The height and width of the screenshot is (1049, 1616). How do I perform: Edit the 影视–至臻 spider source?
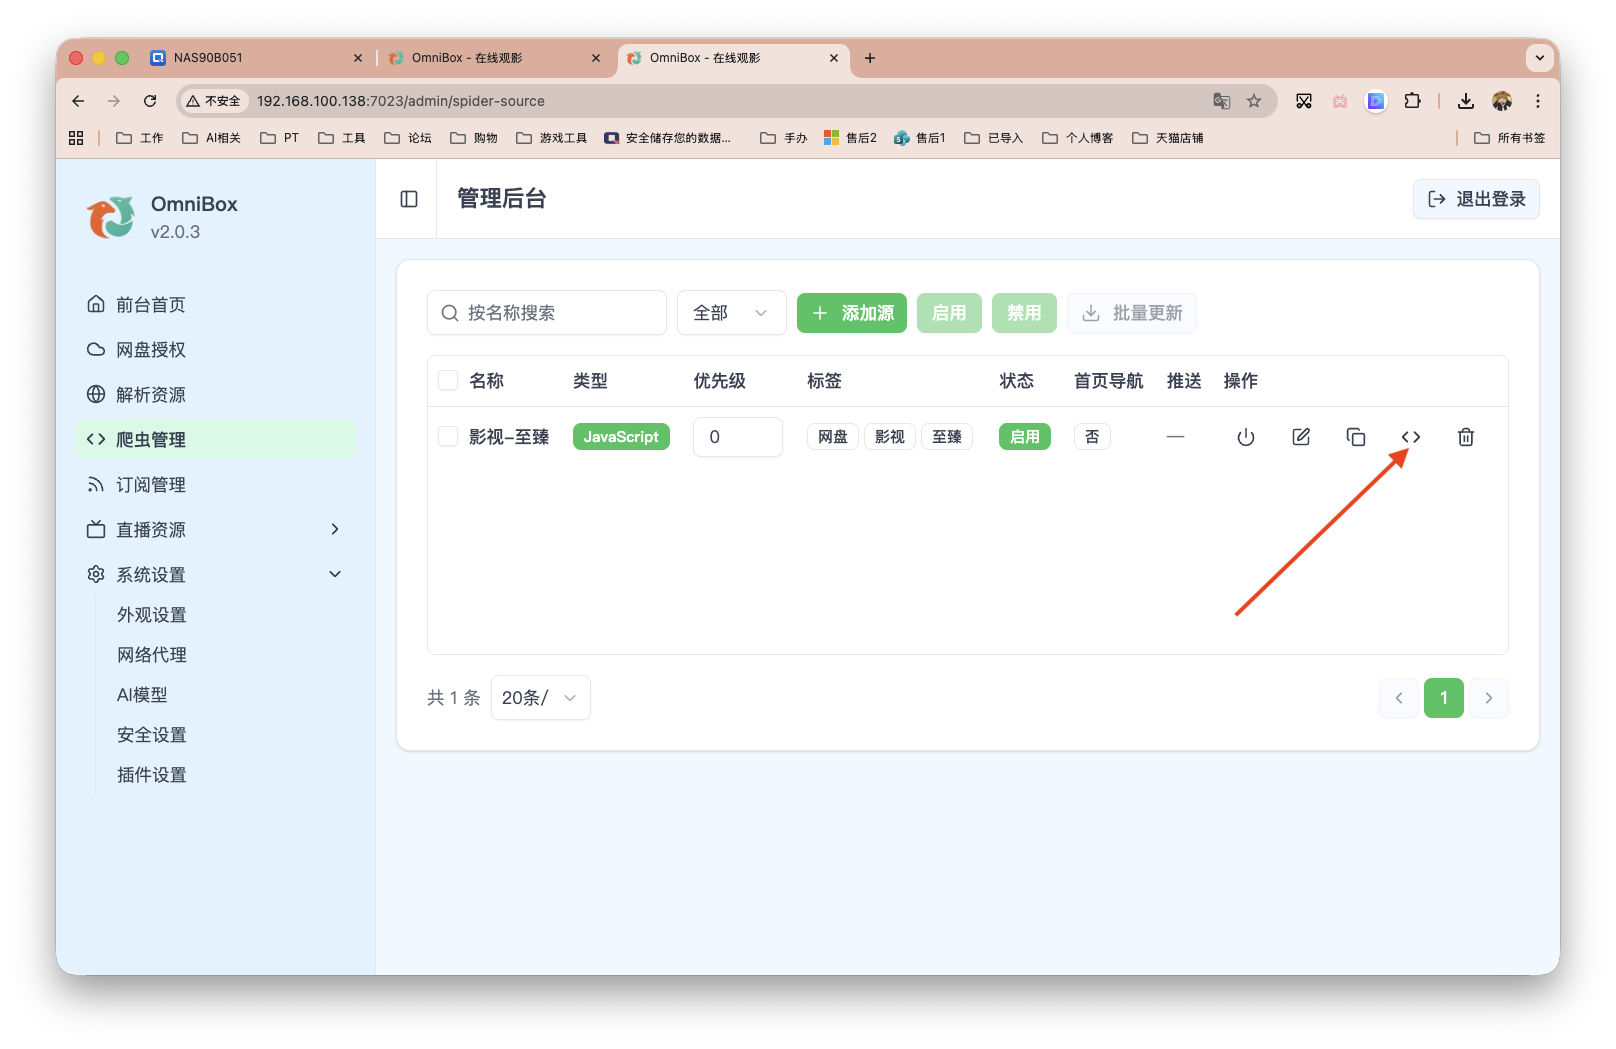click(x=1300, y=437)
